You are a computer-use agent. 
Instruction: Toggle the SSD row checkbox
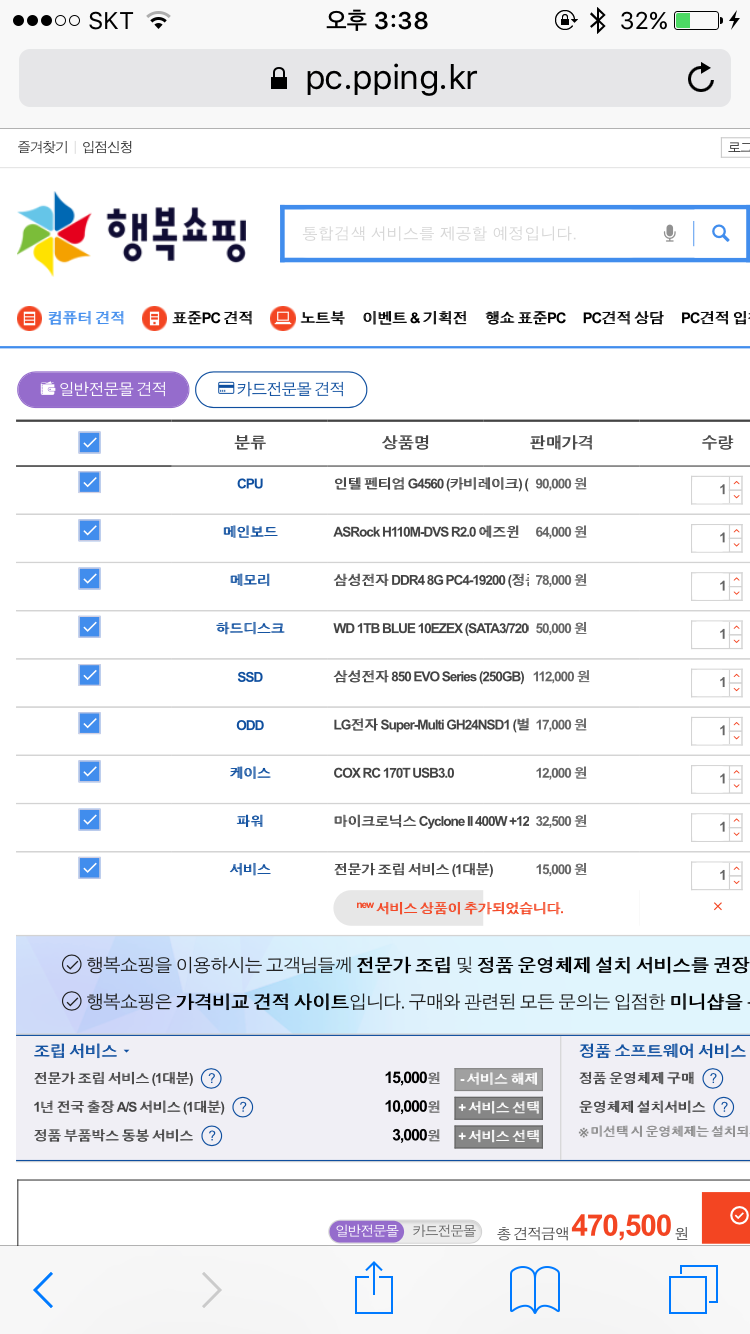(x=89, y=675)
